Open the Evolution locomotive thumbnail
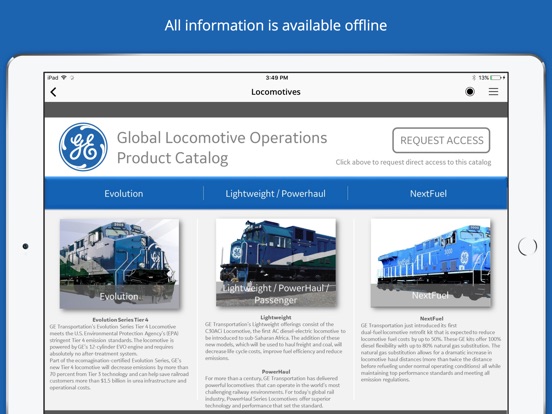 click(119, 264)
